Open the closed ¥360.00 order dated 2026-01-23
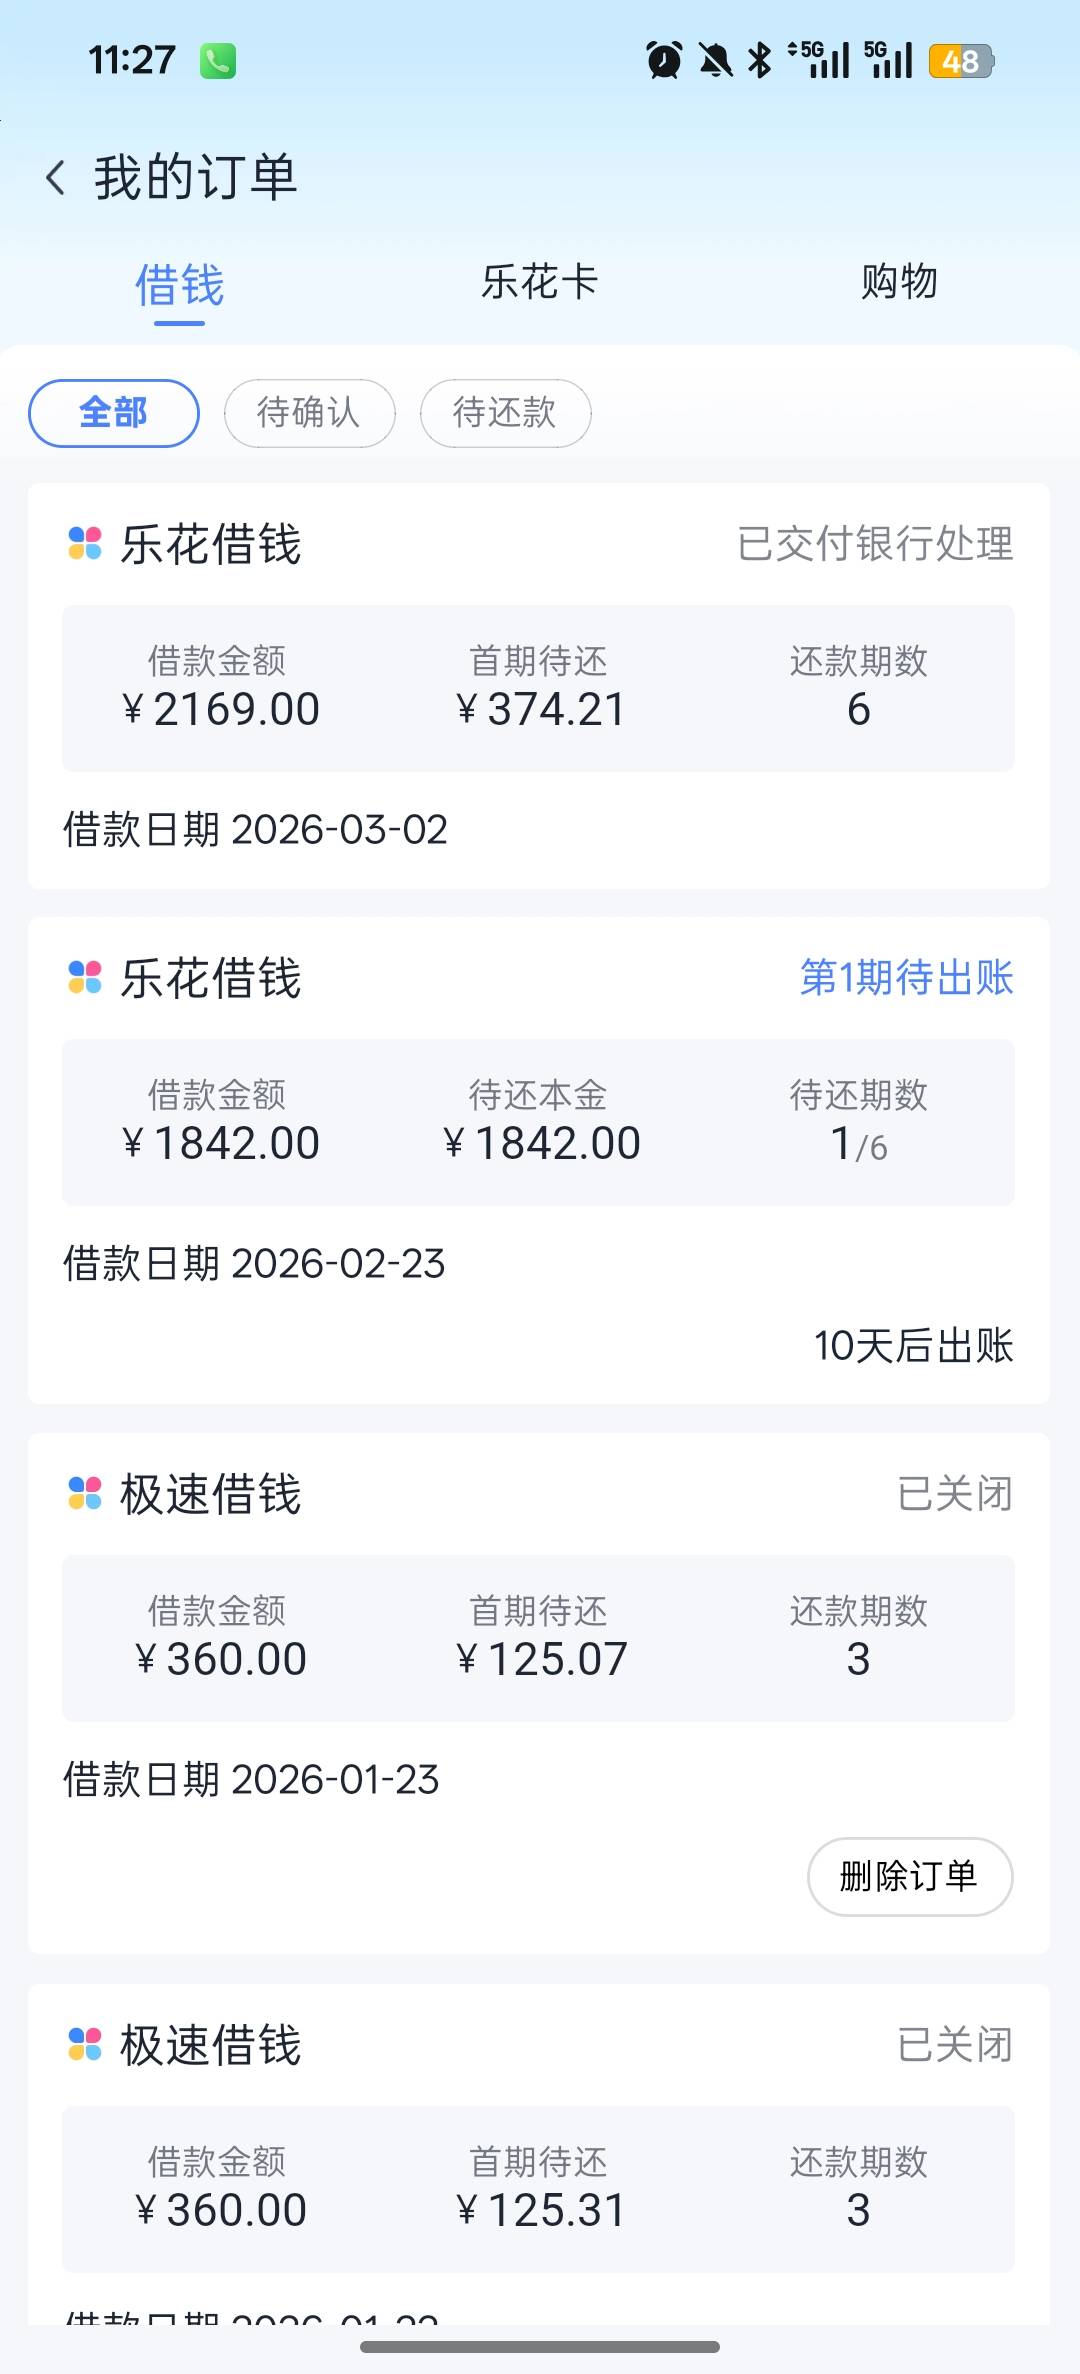The height and width of the screenshot is (2374, 1080). [x=538, y=1638]
